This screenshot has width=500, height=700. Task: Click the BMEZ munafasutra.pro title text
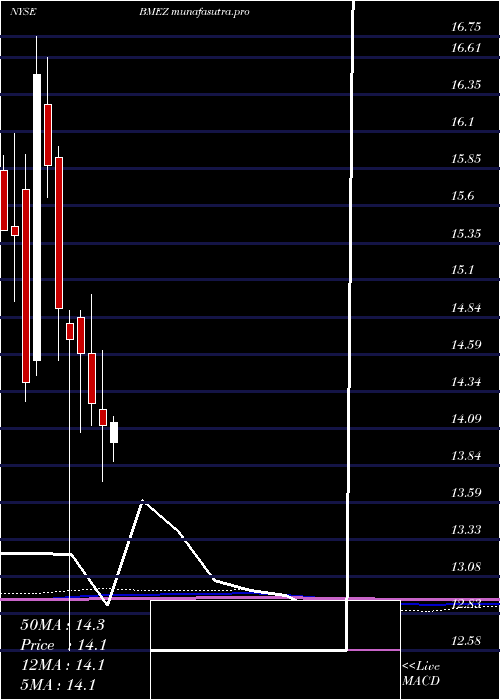pyautogui.click(x=194, y=12)
